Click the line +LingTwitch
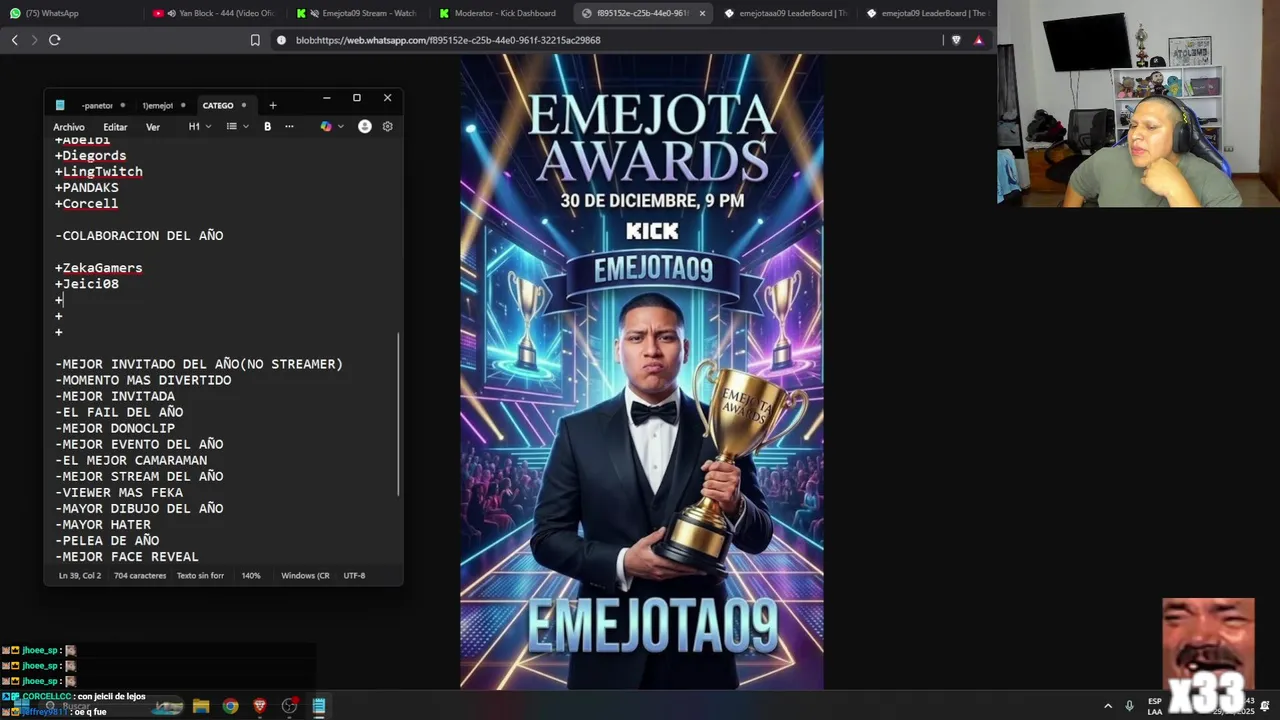1280x720 pixels. [98, 172]
